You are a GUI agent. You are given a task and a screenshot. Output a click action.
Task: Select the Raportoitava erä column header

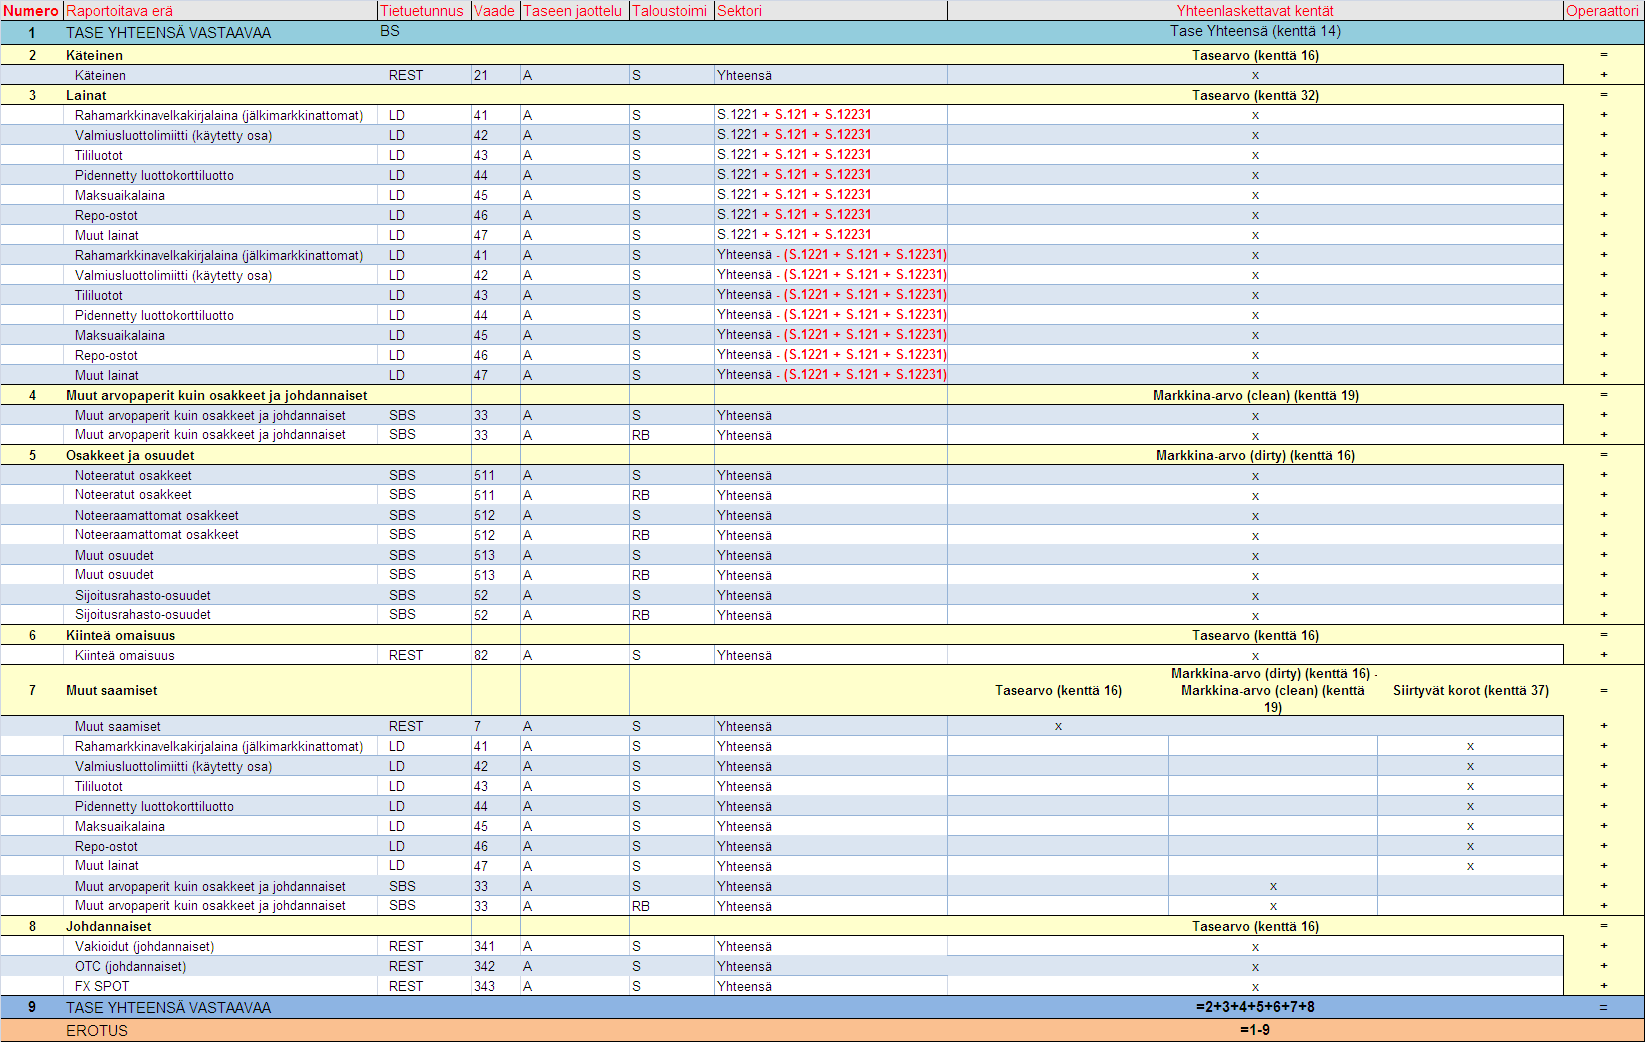(220, 10)
